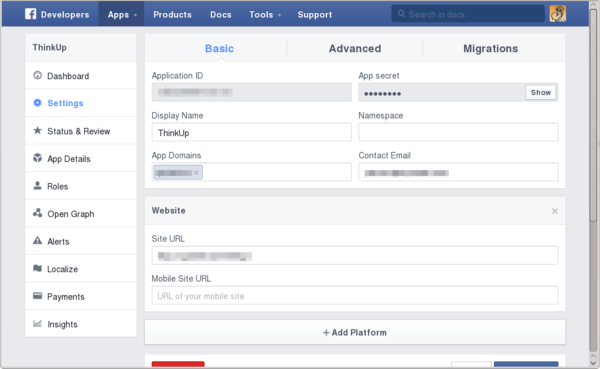Click the search magnifier icon
The height and width of the screenshot is (369, 600).
tap(401, 14)
